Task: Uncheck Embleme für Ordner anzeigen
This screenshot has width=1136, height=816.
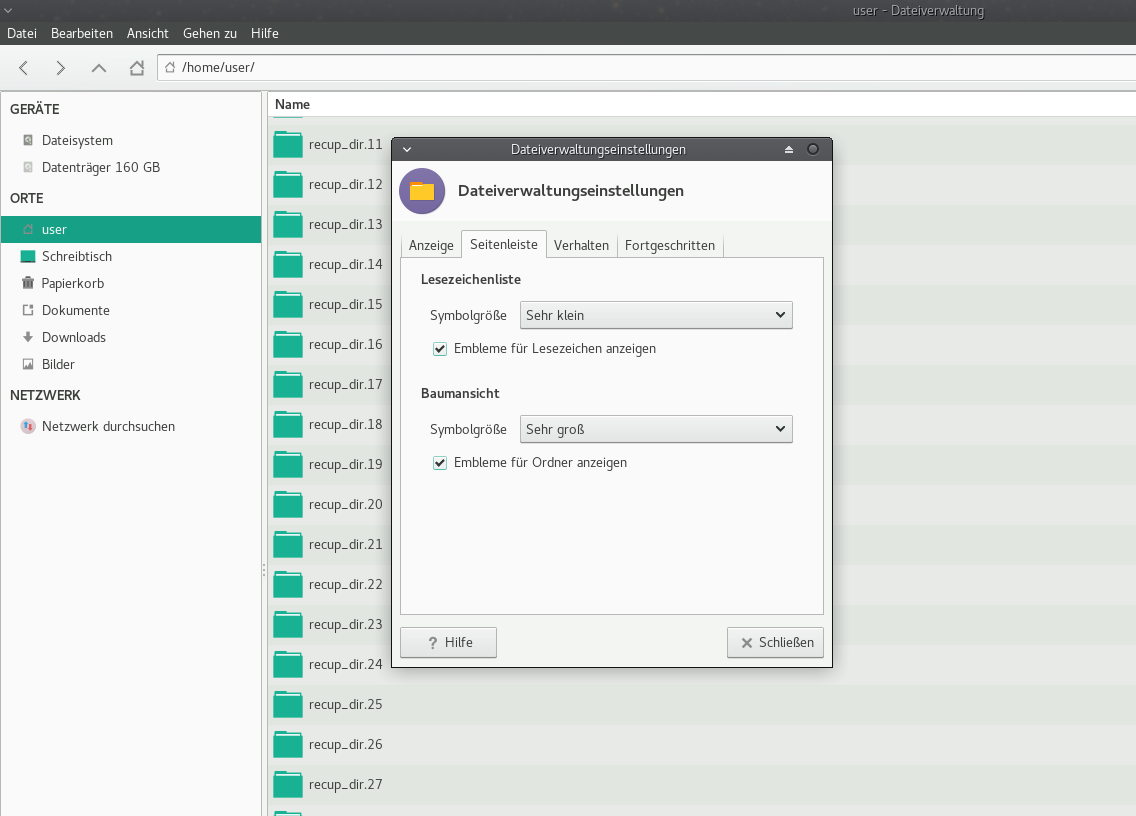Action: coord(440,463)
